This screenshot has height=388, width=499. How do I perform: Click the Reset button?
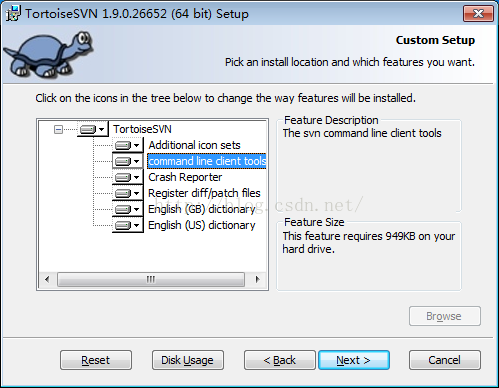pyautogui.click(x=96, y=360)
